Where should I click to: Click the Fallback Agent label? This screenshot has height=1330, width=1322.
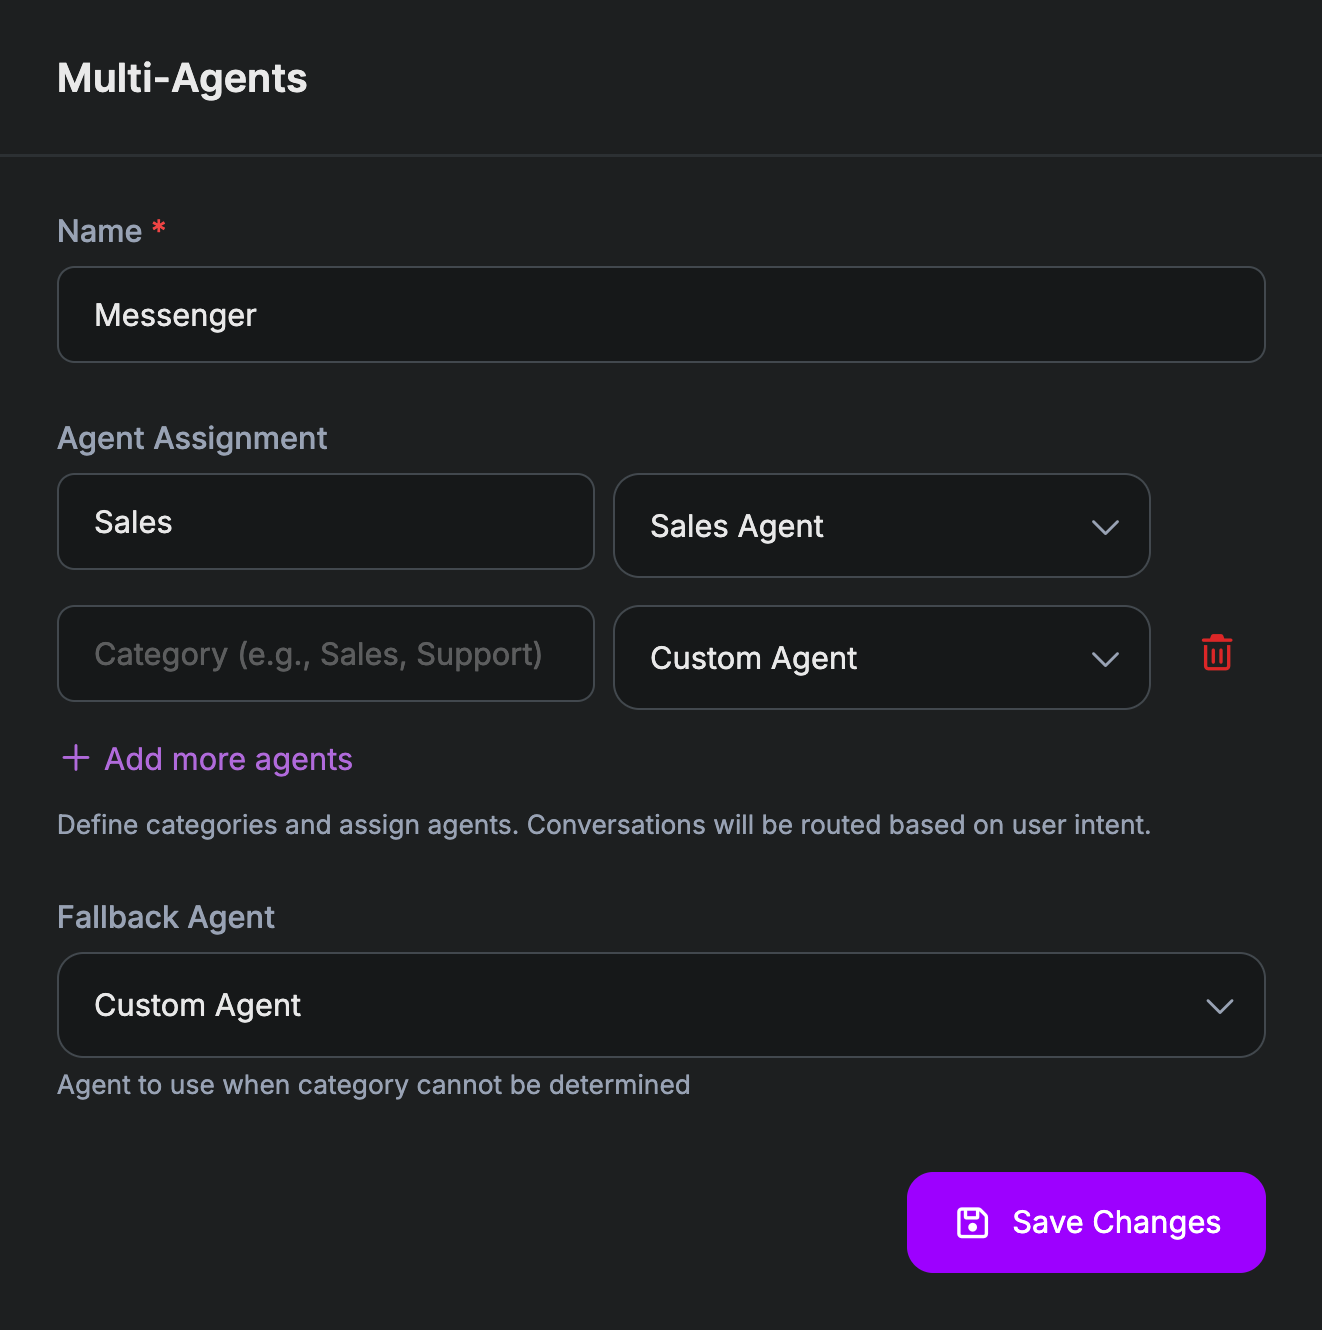[x=166, y=917]
